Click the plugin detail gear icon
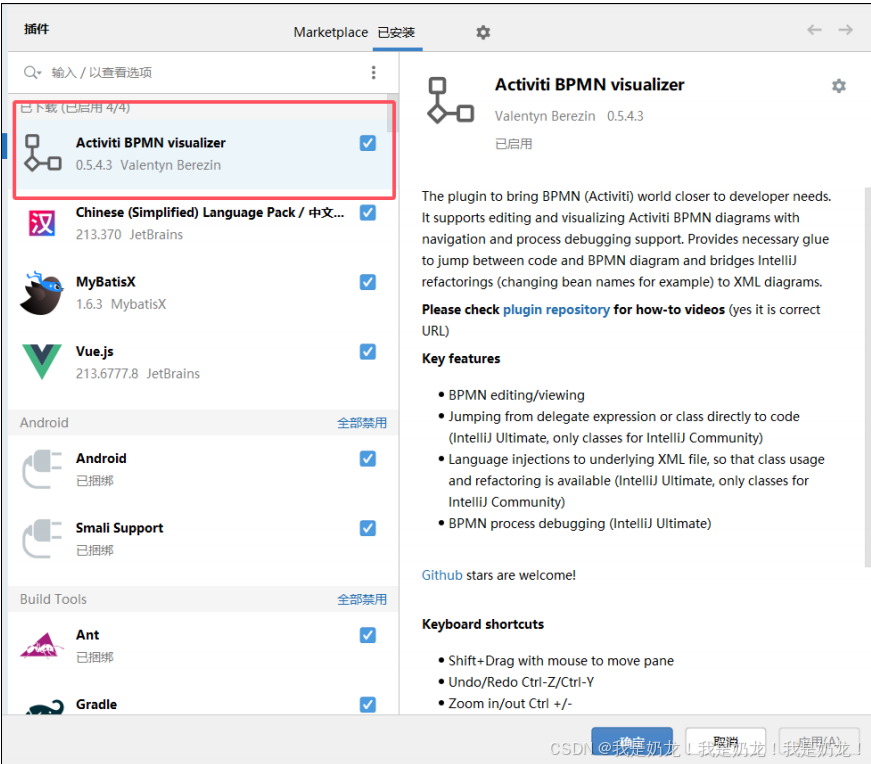This screenshot has width=871, height=764. [839, 86]
